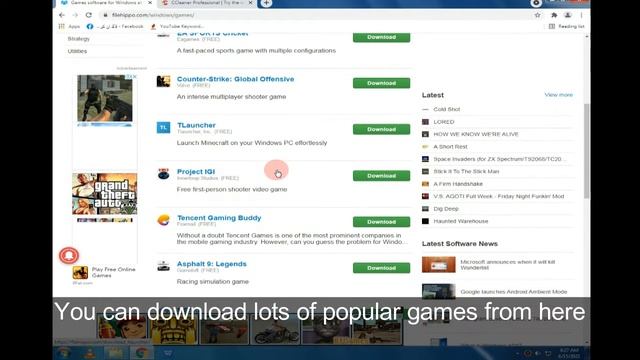Download Asphalt 9: Legends
This screenshot has width=640, height=360.
pyautogui.click(x=381, y=268)
